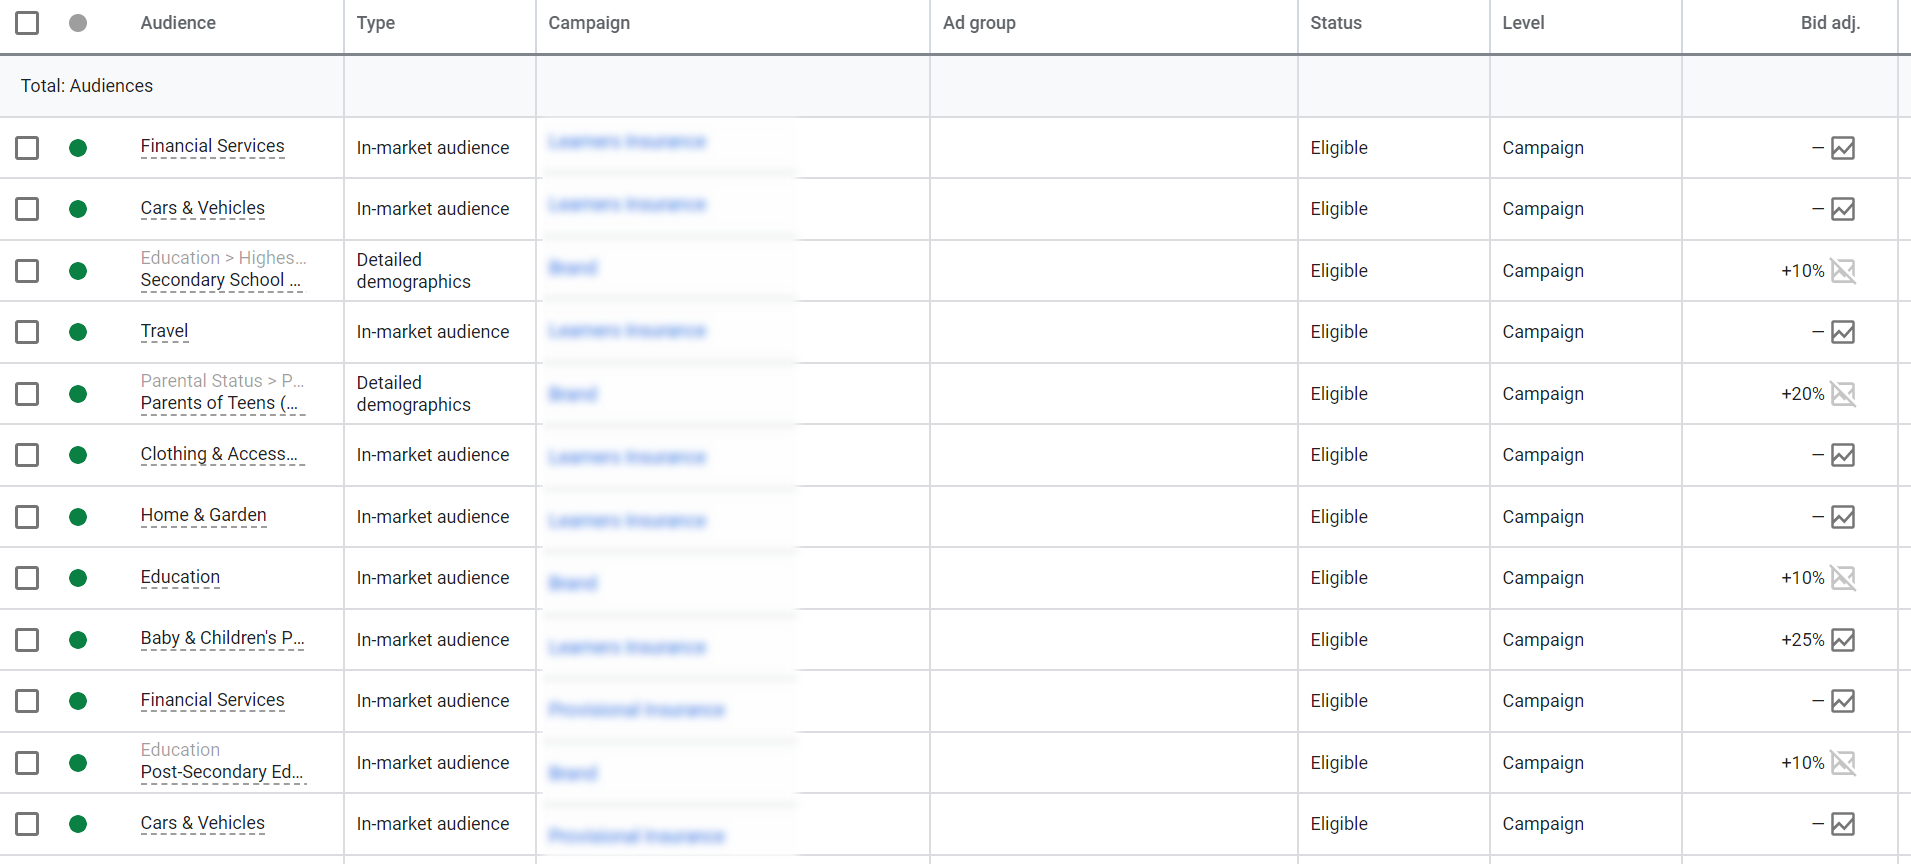
Task: Check the Travel audience row checkbox
Action: [x=27, y=332]
